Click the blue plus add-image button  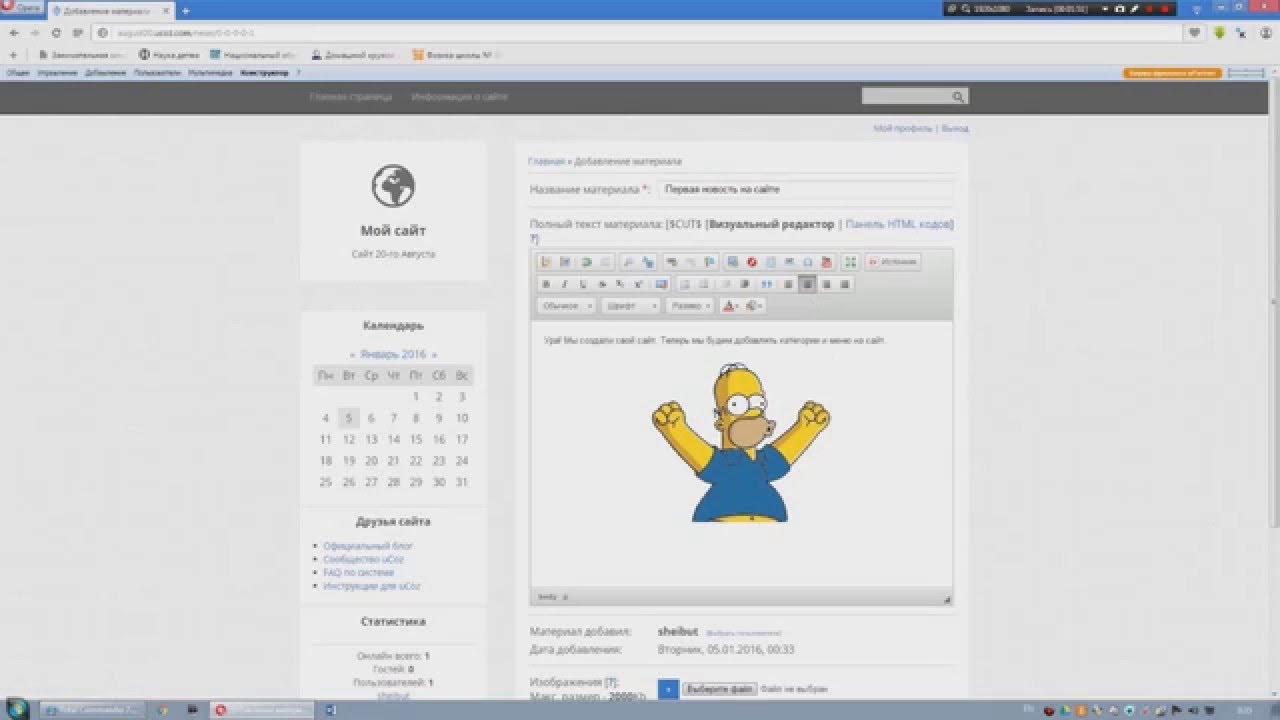(x=668, y=690)
